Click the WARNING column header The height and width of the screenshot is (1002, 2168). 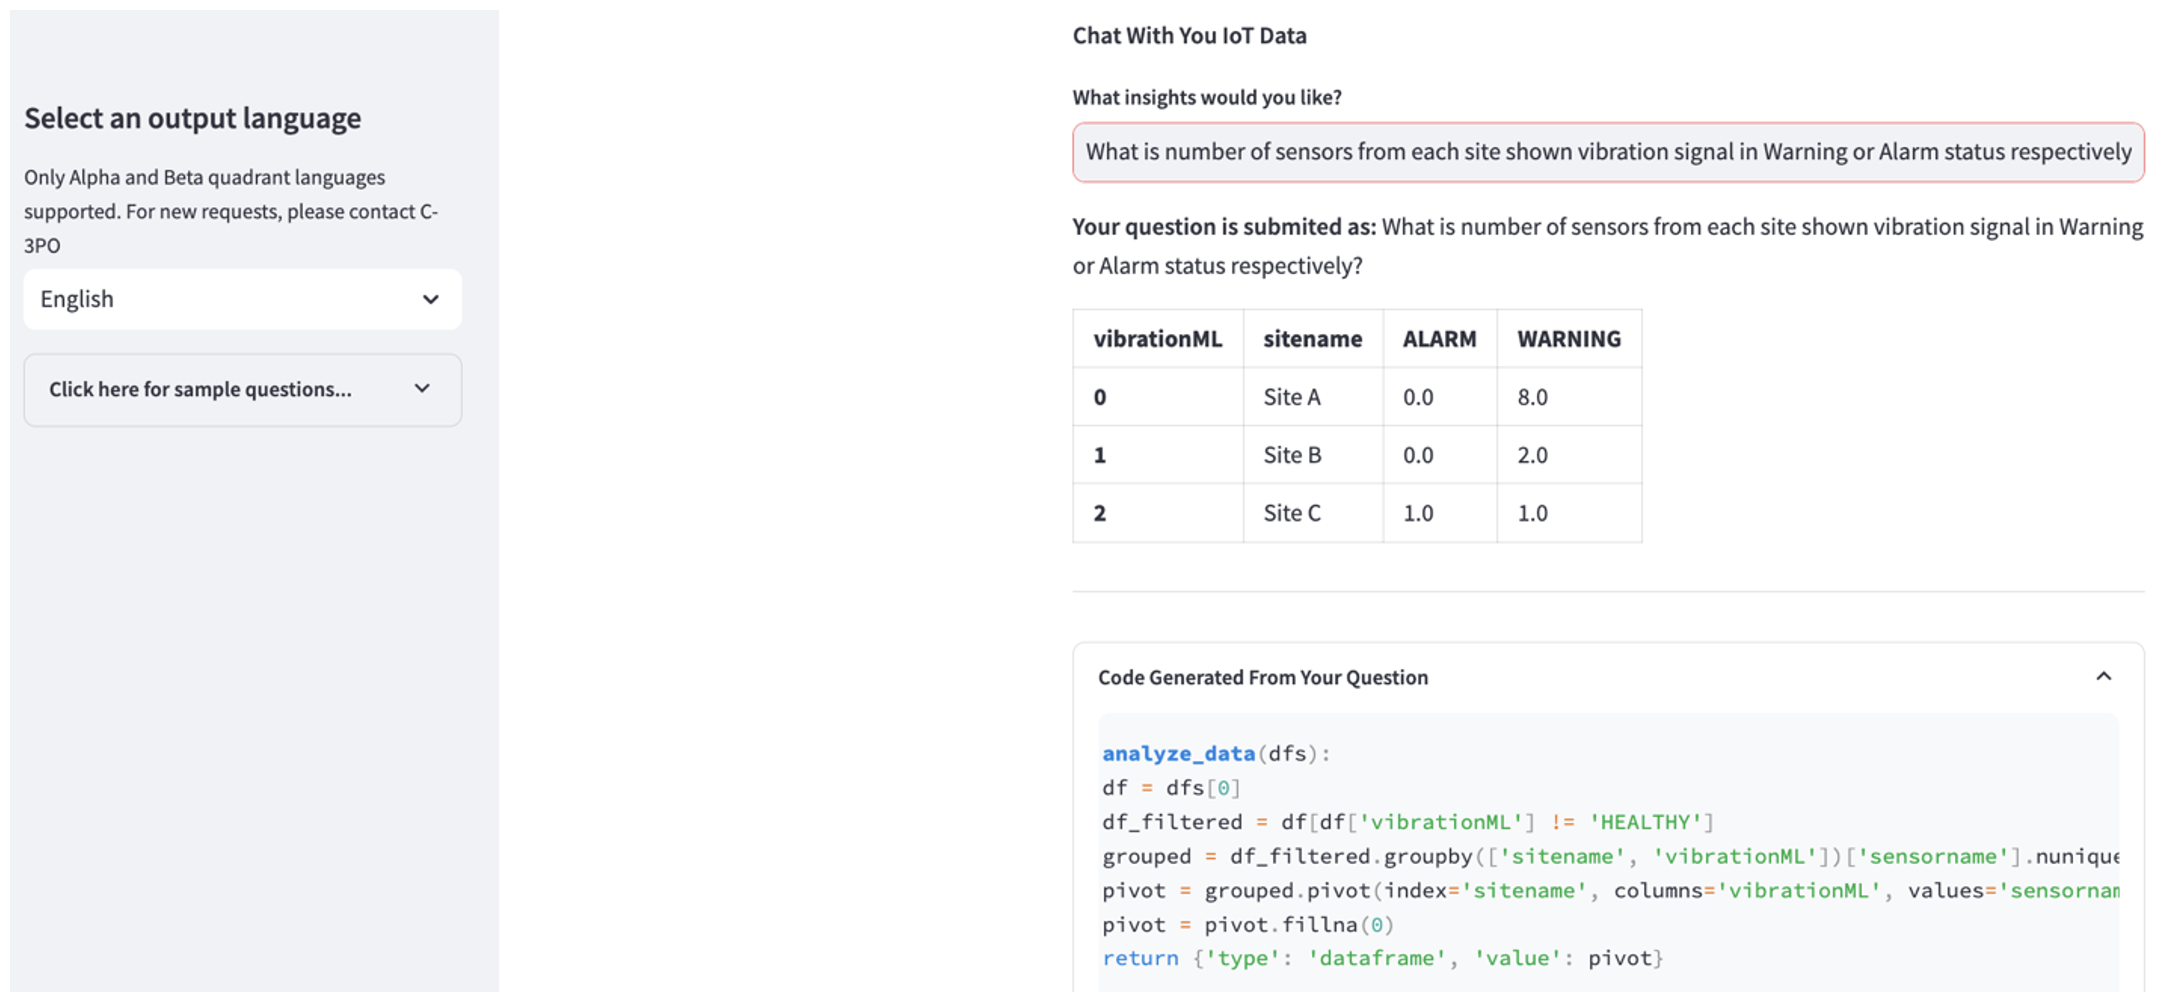point(1568,339)
